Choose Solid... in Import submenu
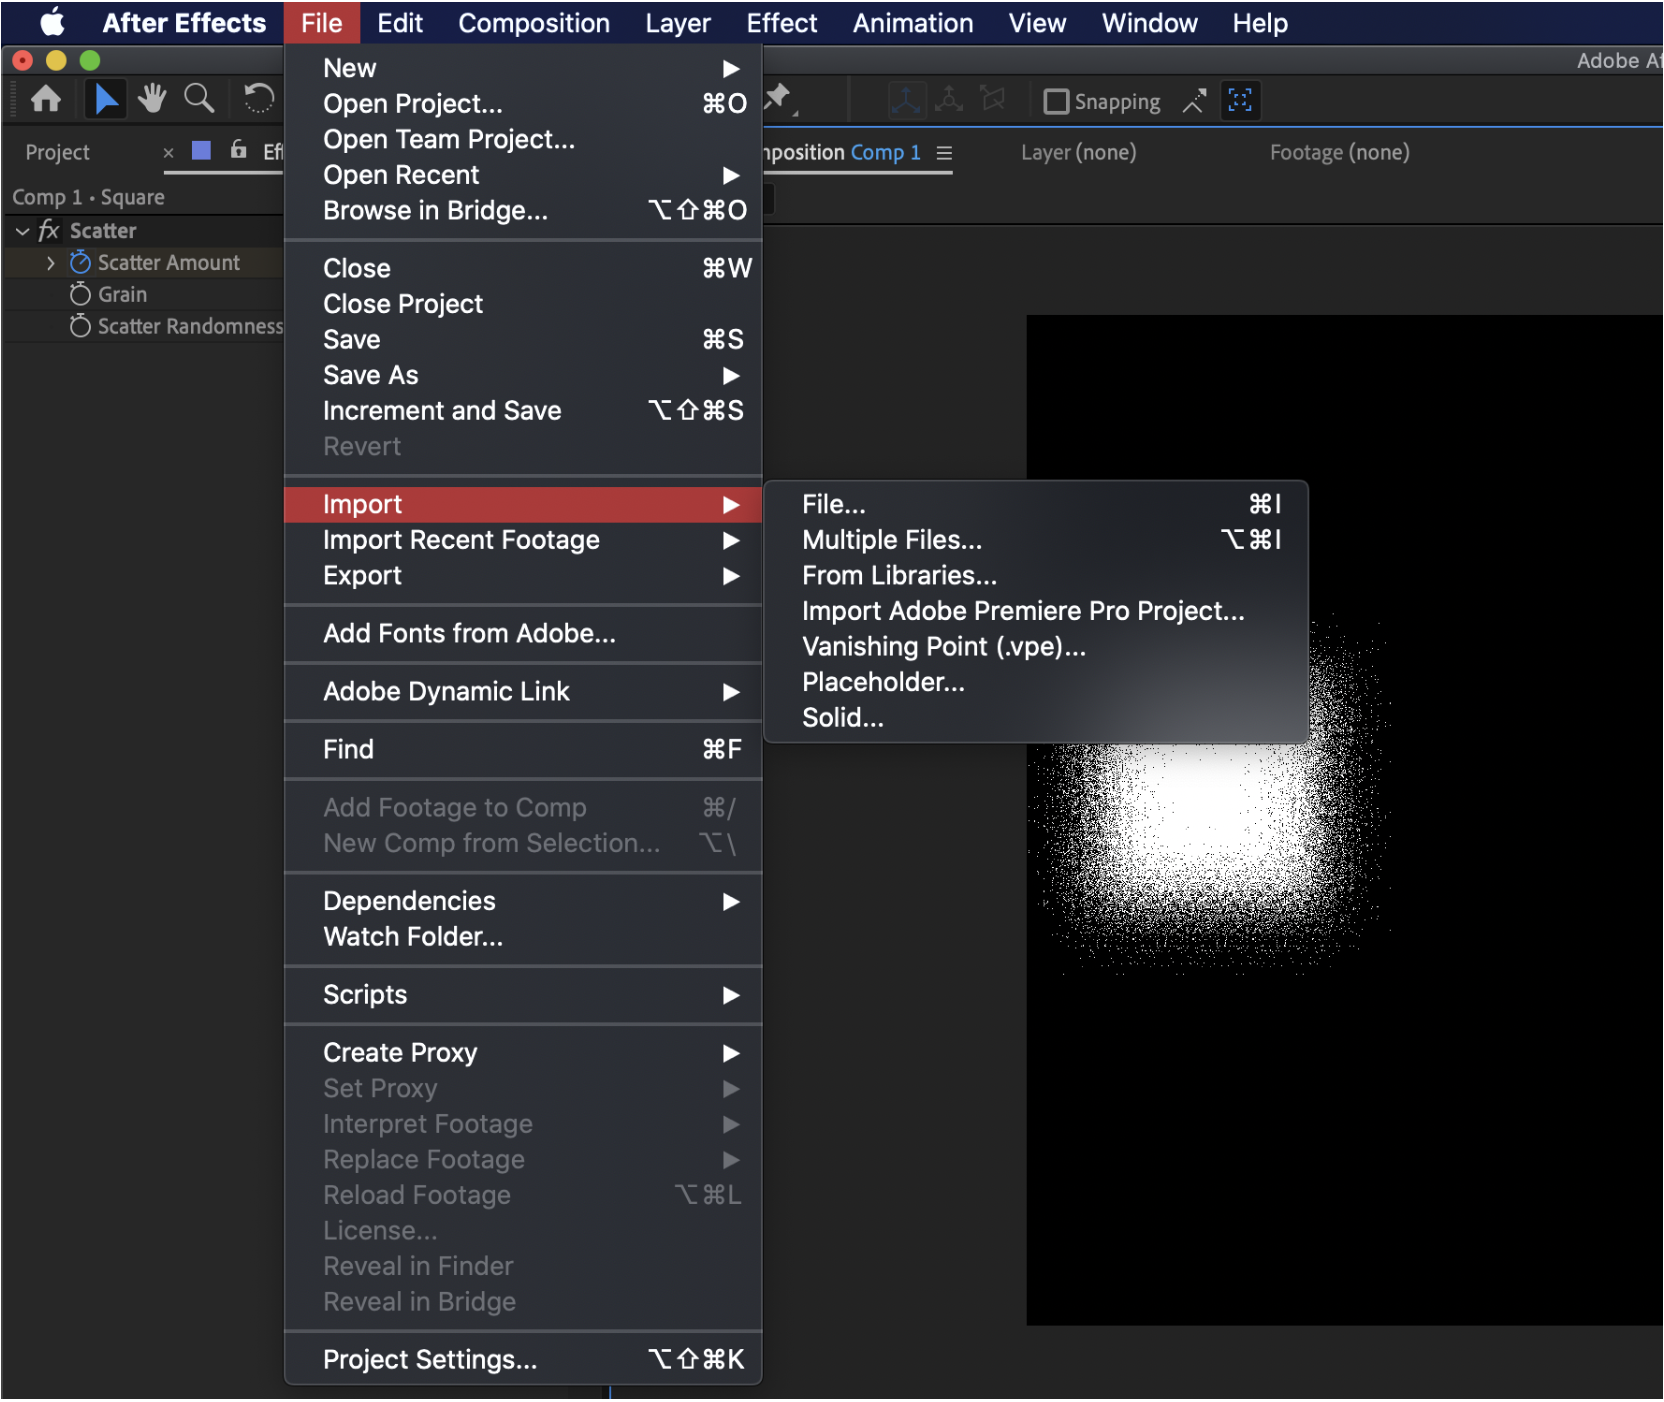 click(x=1037, y=718)
